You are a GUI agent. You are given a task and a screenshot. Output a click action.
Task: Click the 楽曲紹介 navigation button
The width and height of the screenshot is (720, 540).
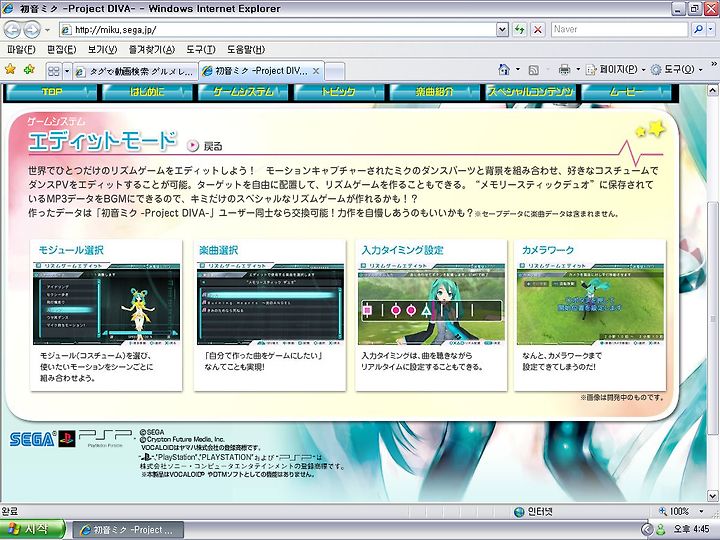click(x=434, y=92)
